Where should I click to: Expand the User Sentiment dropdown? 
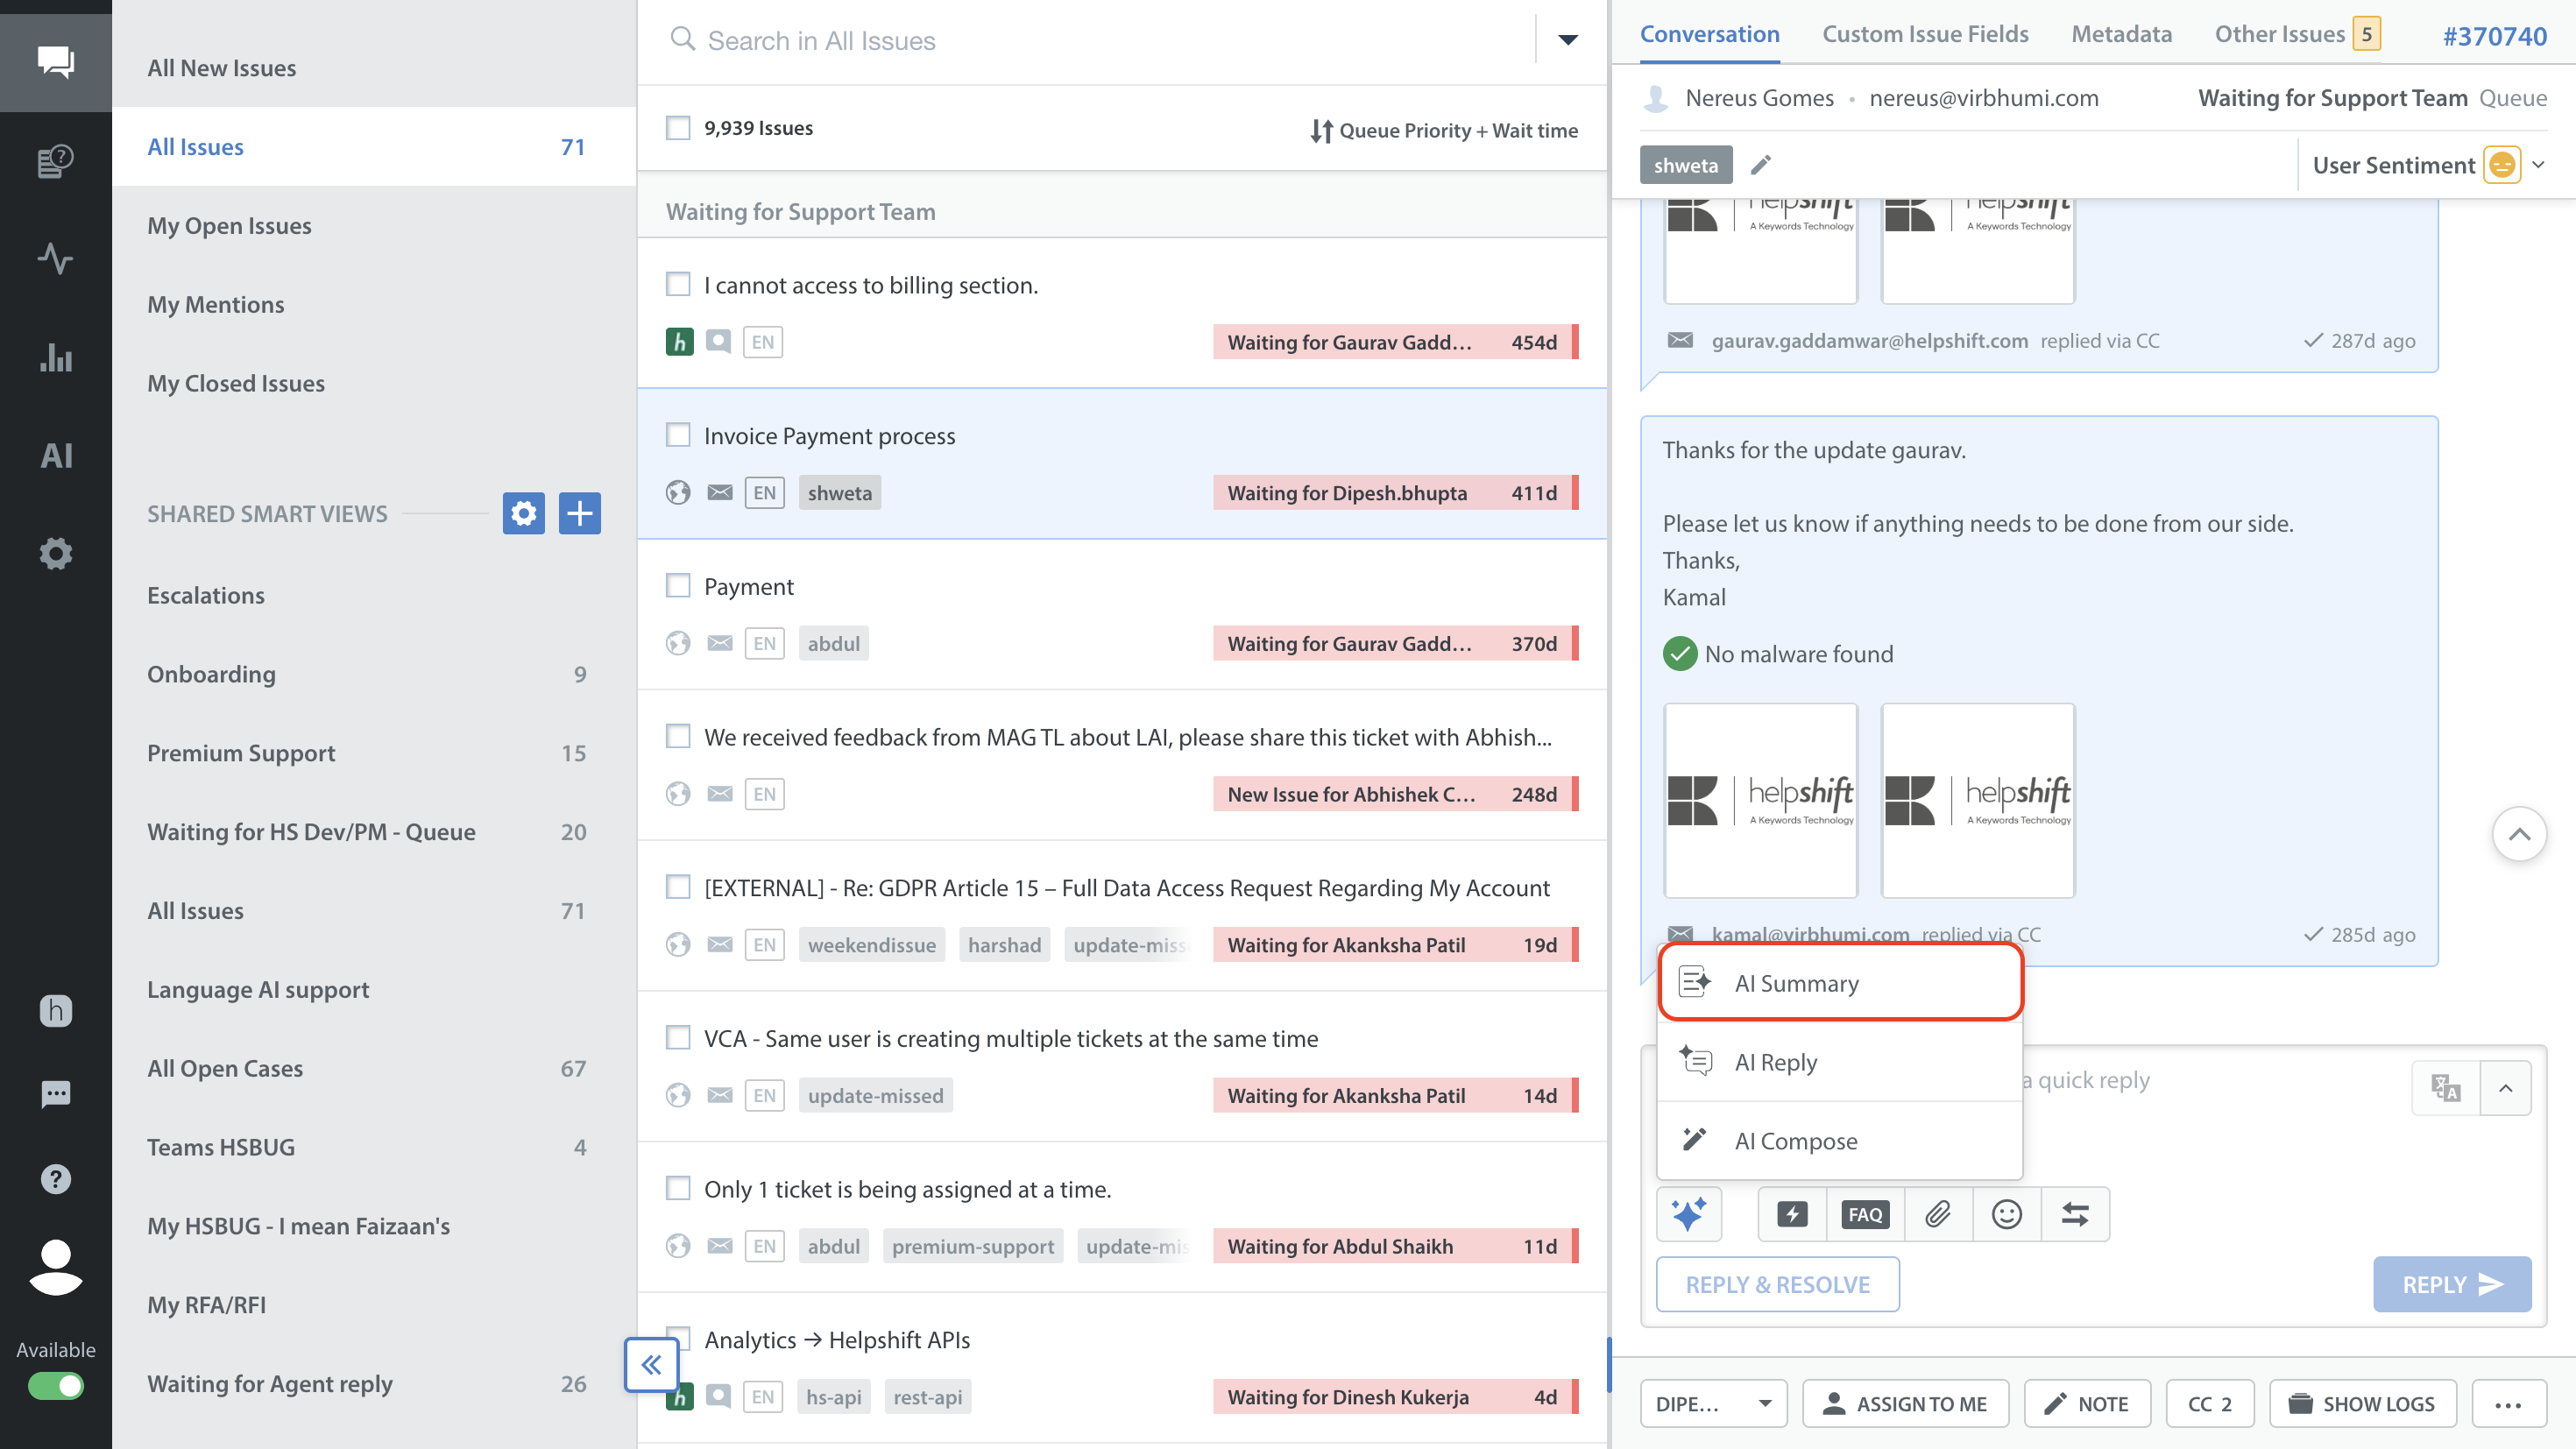point(2538,165)
